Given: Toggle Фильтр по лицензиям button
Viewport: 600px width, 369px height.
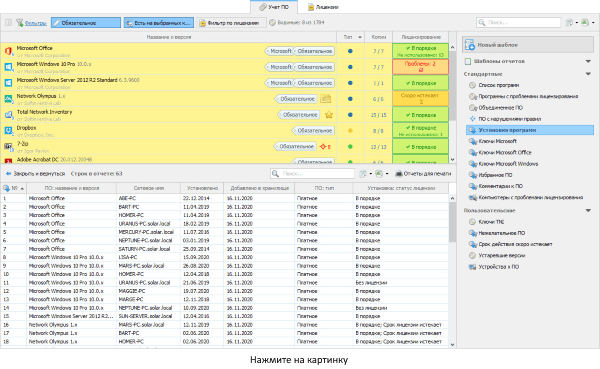Looking at the screenshot, I should coord(232,23).
